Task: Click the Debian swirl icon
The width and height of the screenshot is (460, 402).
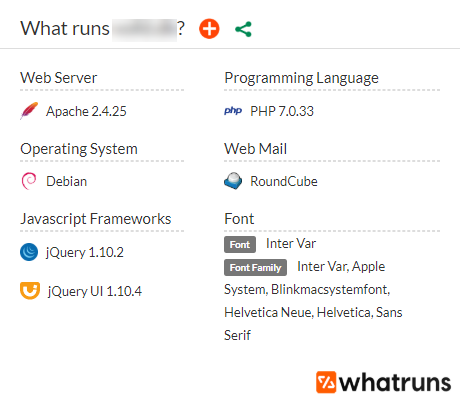Action: pyautogui.click(x=29, y=181)
